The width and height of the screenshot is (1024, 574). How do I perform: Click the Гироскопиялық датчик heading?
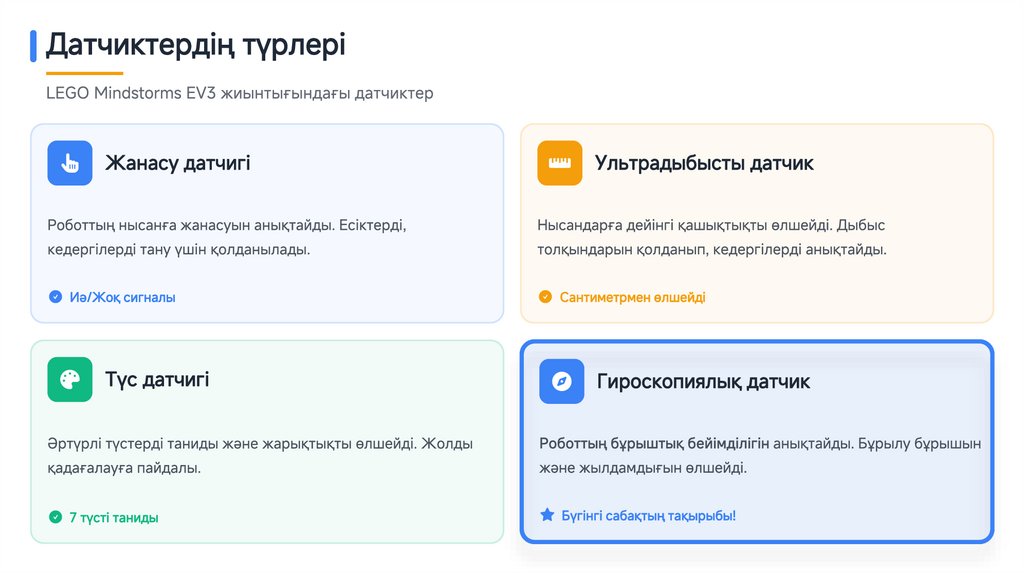click(703, 382)
